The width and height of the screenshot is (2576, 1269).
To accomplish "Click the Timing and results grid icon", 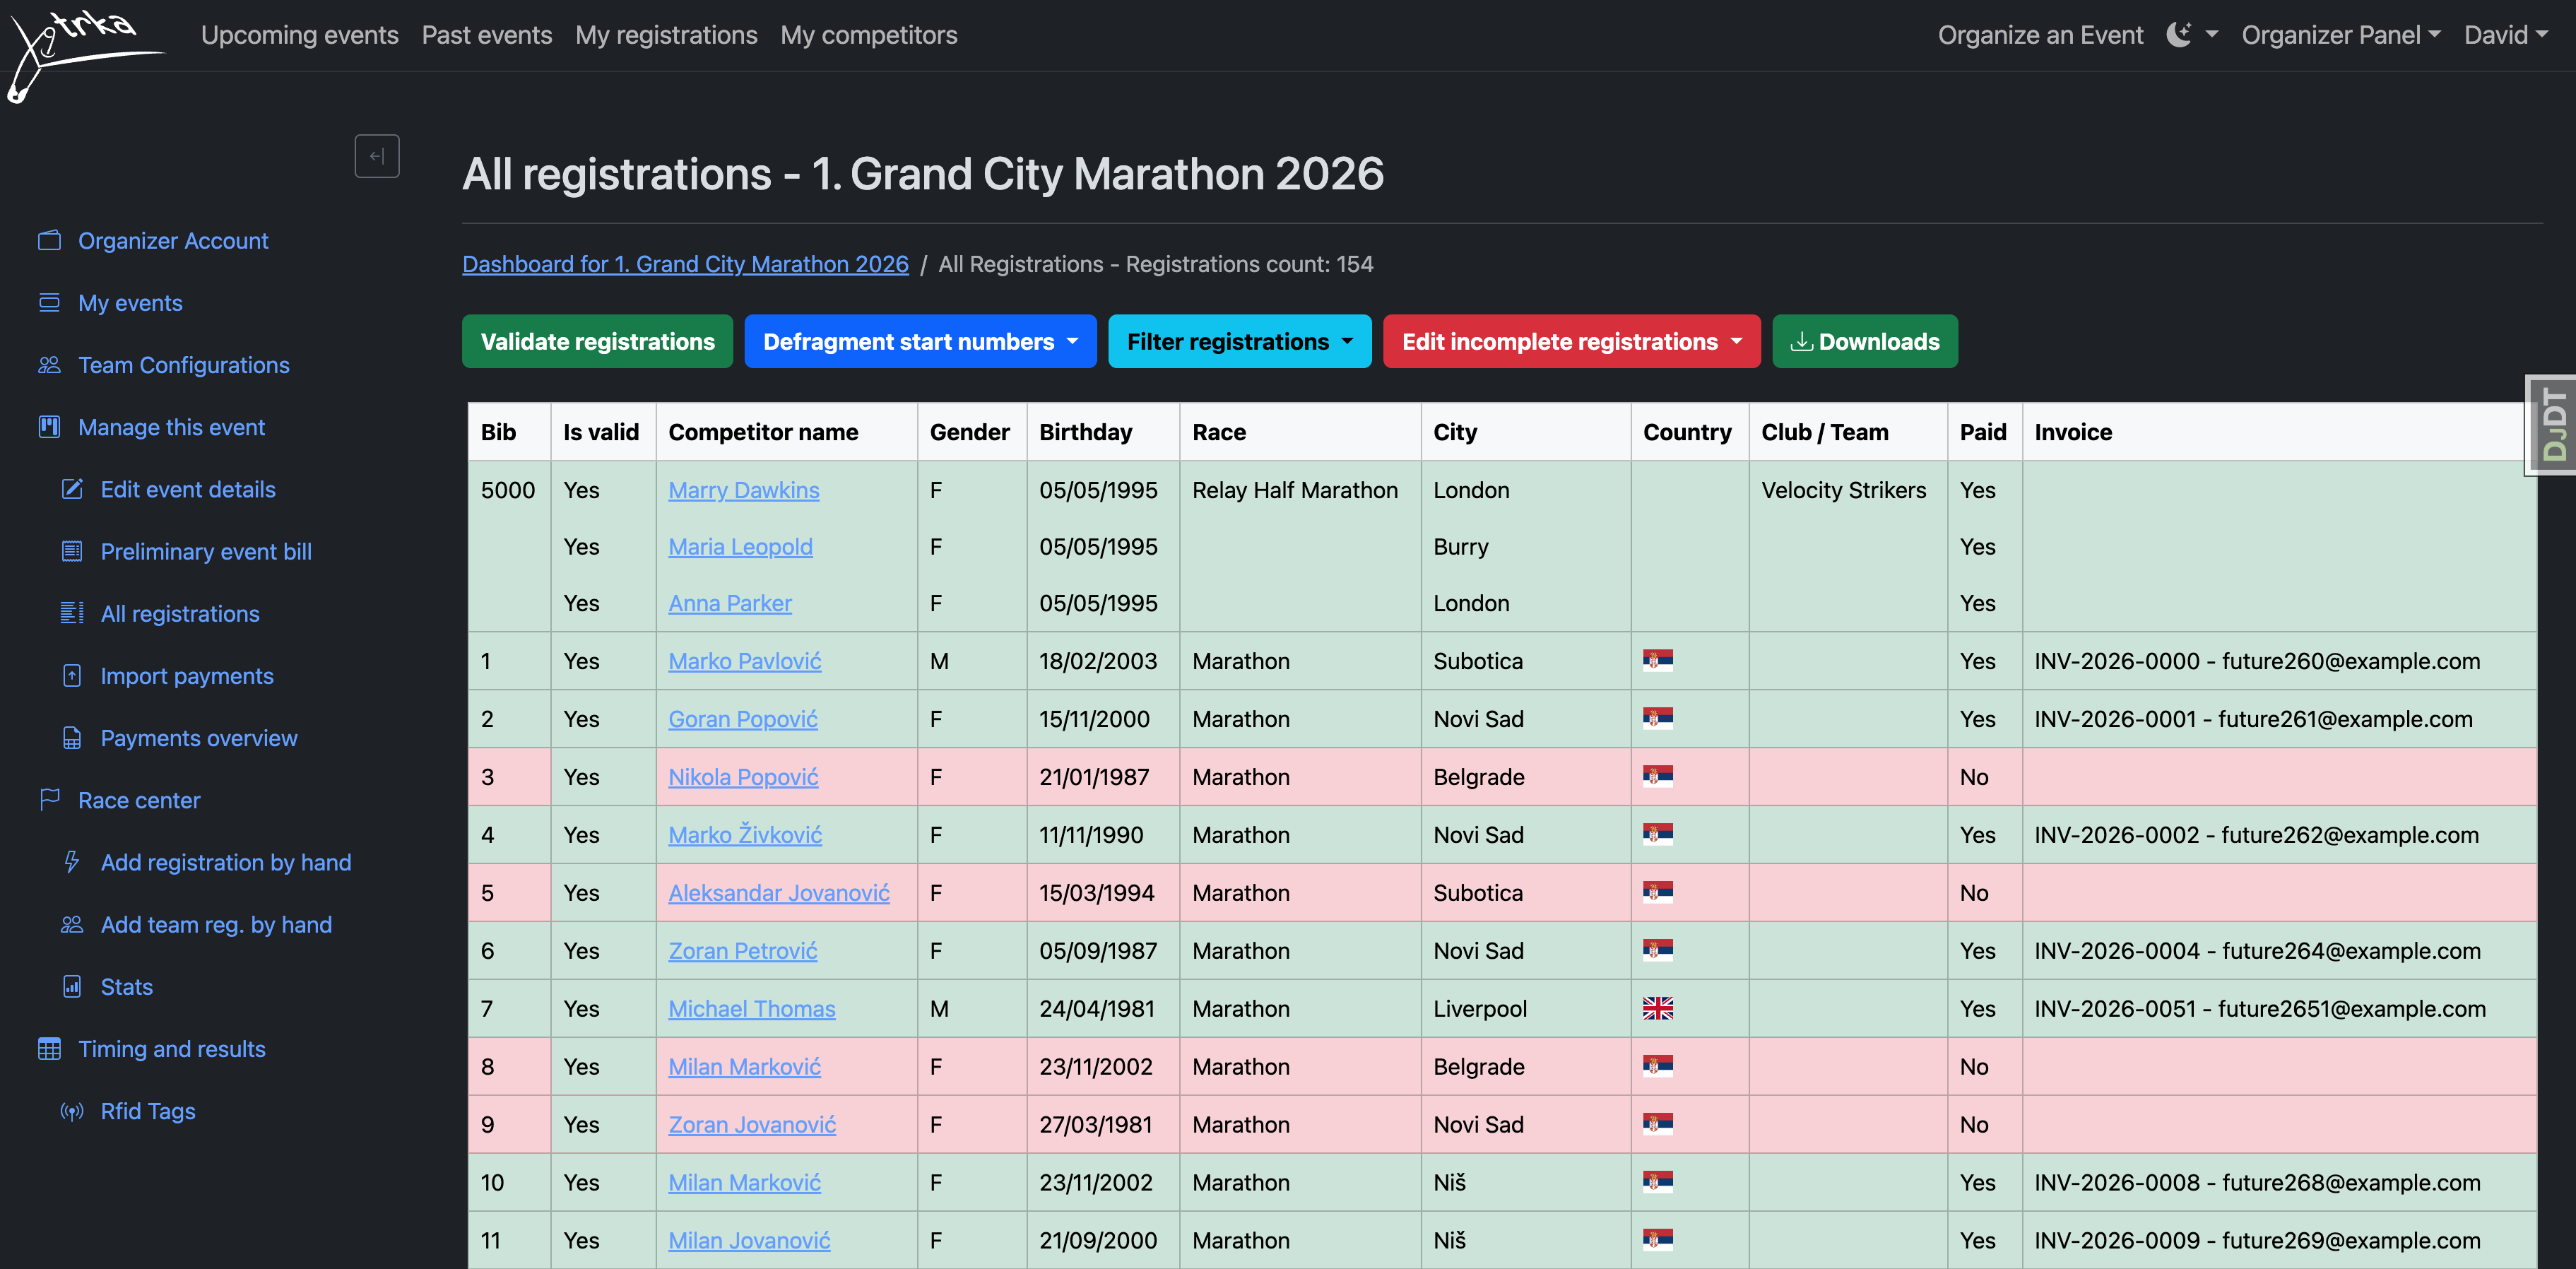I will coord(49,1048).
